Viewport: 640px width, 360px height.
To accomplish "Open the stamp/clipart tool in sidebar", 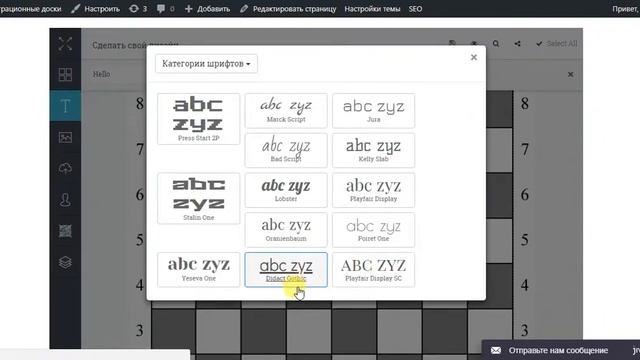I will click(65, 200).
